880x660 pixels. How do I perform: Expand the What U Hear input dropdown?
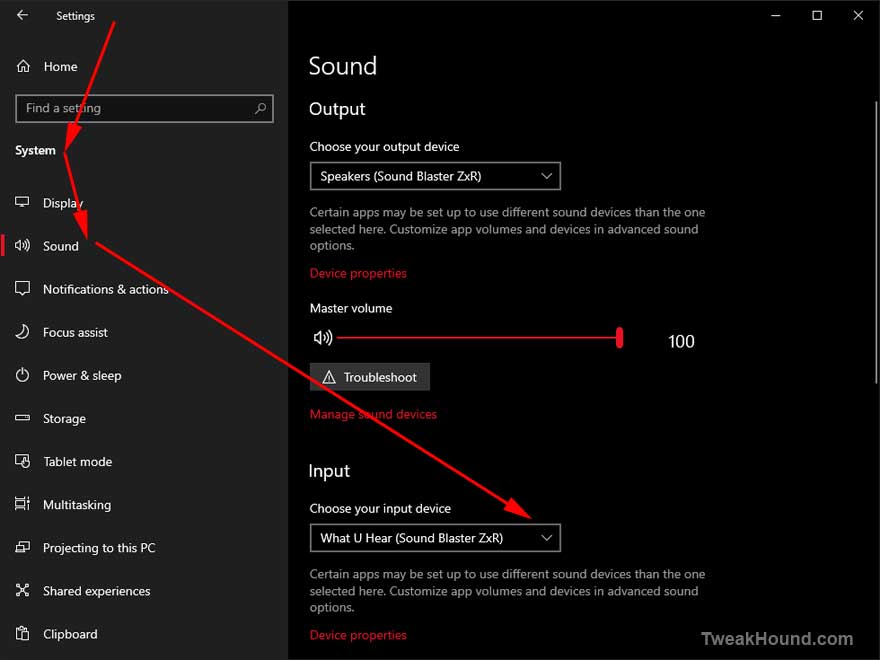pos(435,538)
